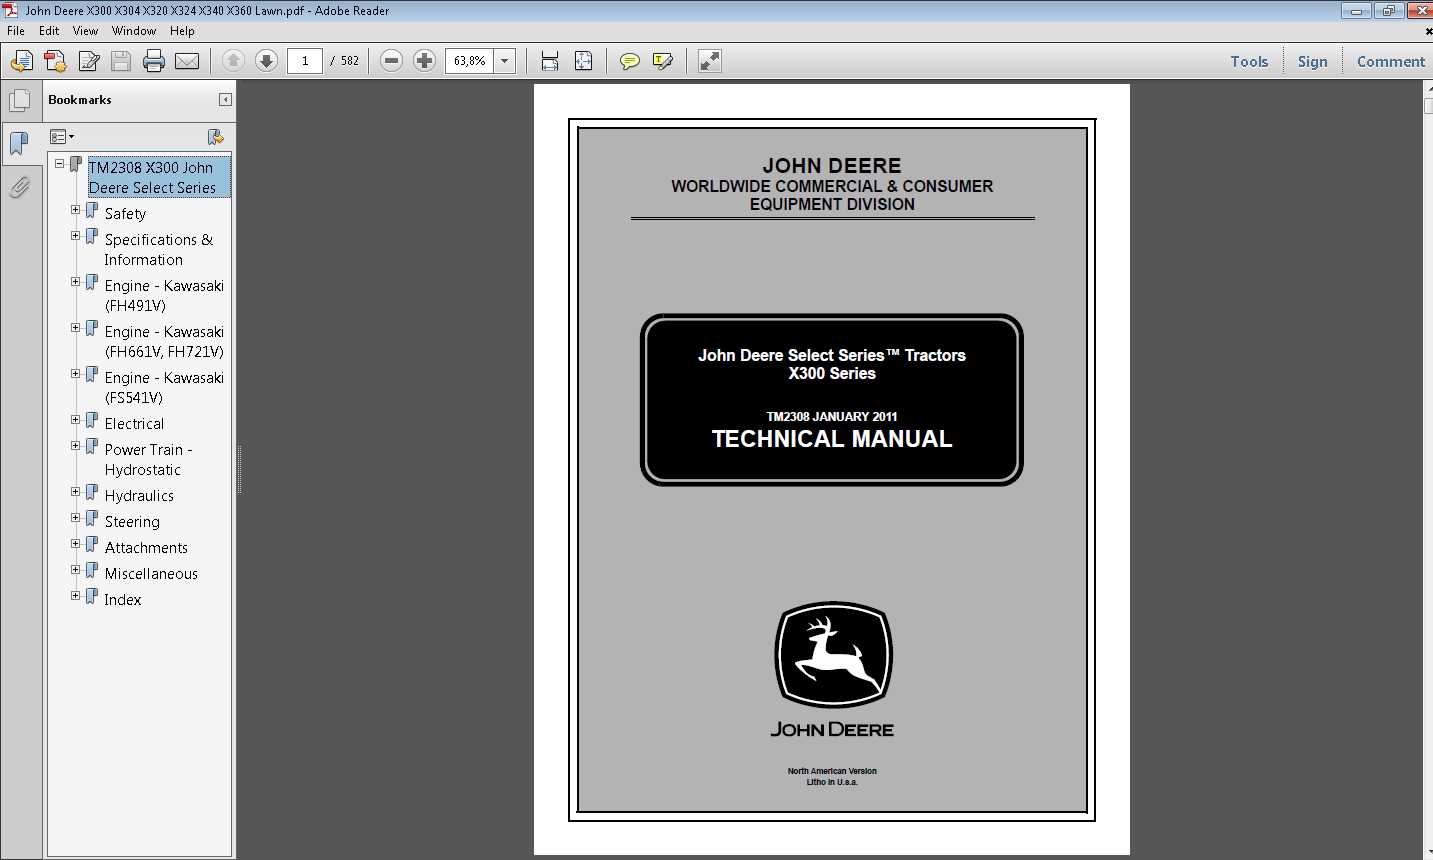Click the vertical scrollbar up arrow
The height and width of the screenshot is (860, 1433).
tap(1428, 89)
